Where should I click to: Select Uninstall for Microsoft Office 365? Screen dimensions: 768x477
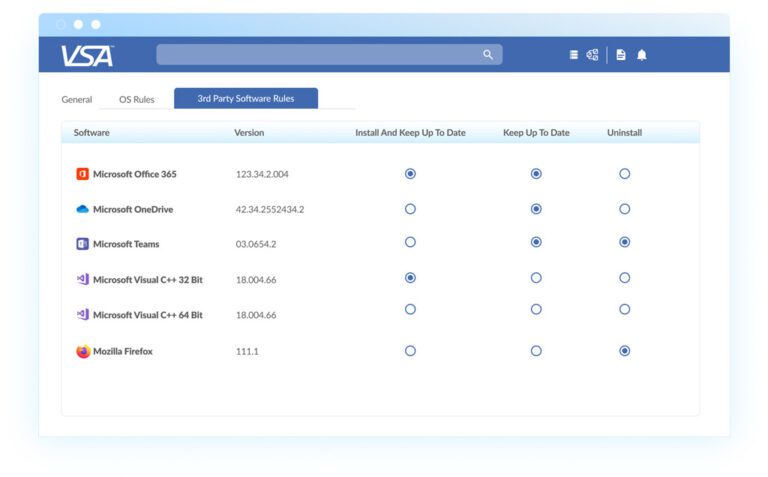click(625, 174)
